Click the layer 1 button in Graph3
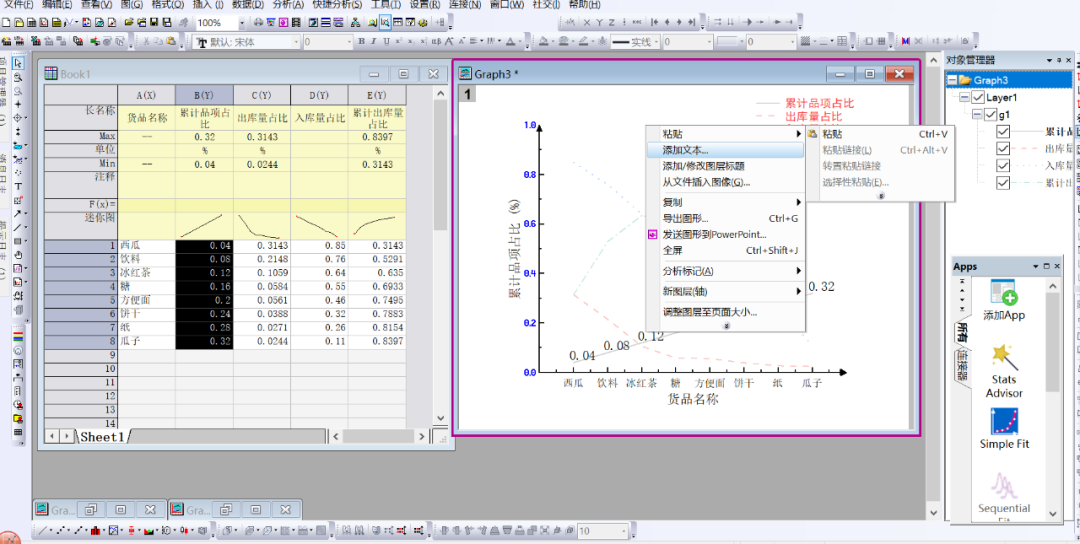Image resolution: width=1080 pixels, height=544 pixels. [467, 94]
